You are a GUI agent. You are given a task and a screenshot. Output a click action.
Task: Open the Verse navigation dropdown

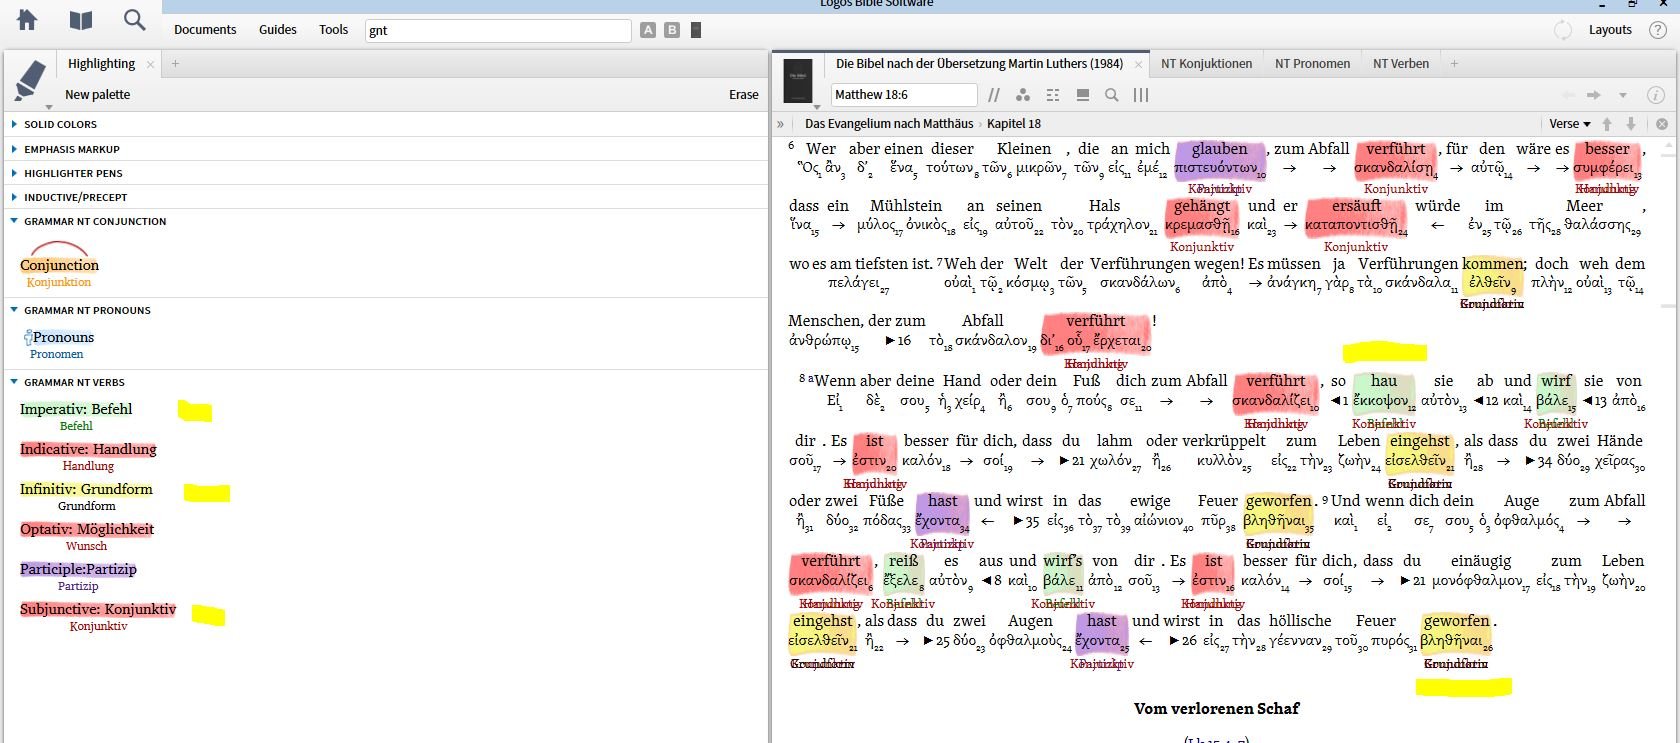[1570, 124]
